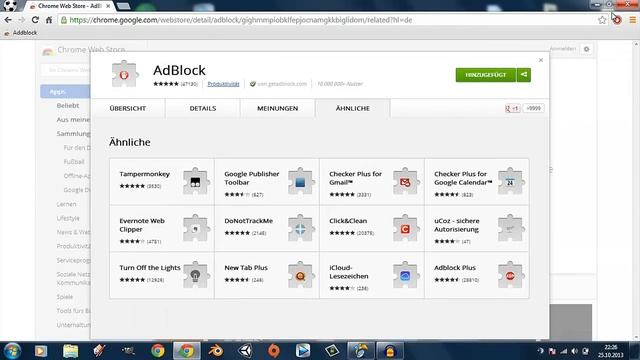640x360 pixels.
Task: Click the share icon beside Hinzugefügt
Action: [x=524, y=75]
